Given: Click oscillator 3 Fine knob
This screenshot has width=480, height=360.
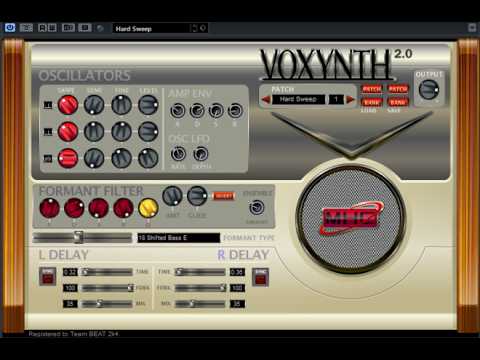Looking at the screenshot, I should click(x=121, y=158).
